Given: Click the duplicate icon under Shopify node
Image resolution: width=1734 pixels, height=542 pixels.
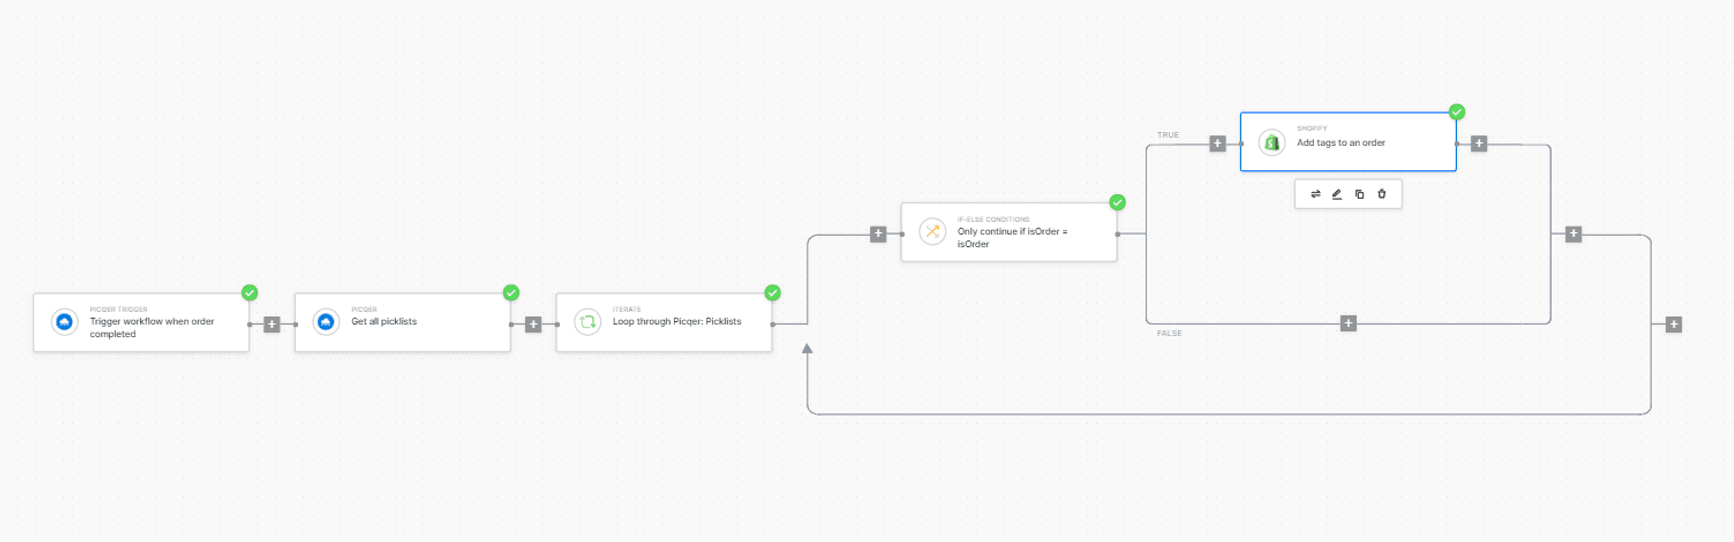Looking at the screenshot, I should point(1359,194).
